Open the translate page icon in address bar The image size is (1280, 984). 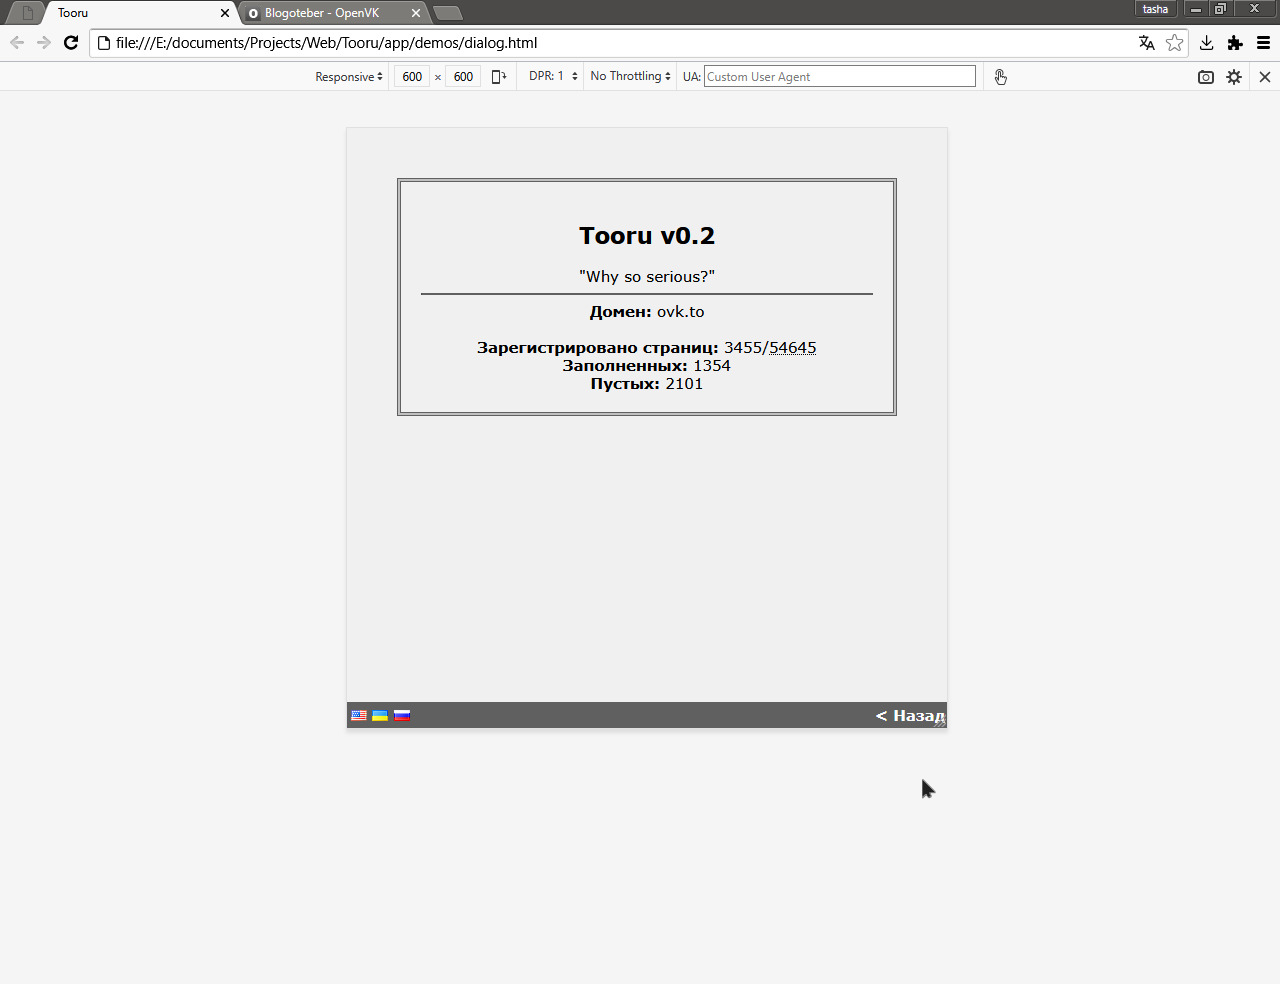click(1147, 43)
